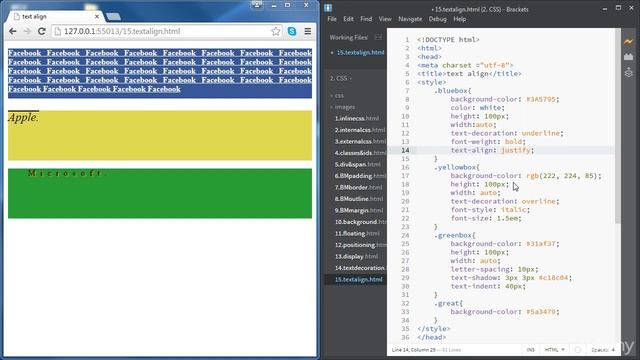This screenshot has height=360, width=640.
Task: Click the Working Files header label
Action: coord(349,37)
